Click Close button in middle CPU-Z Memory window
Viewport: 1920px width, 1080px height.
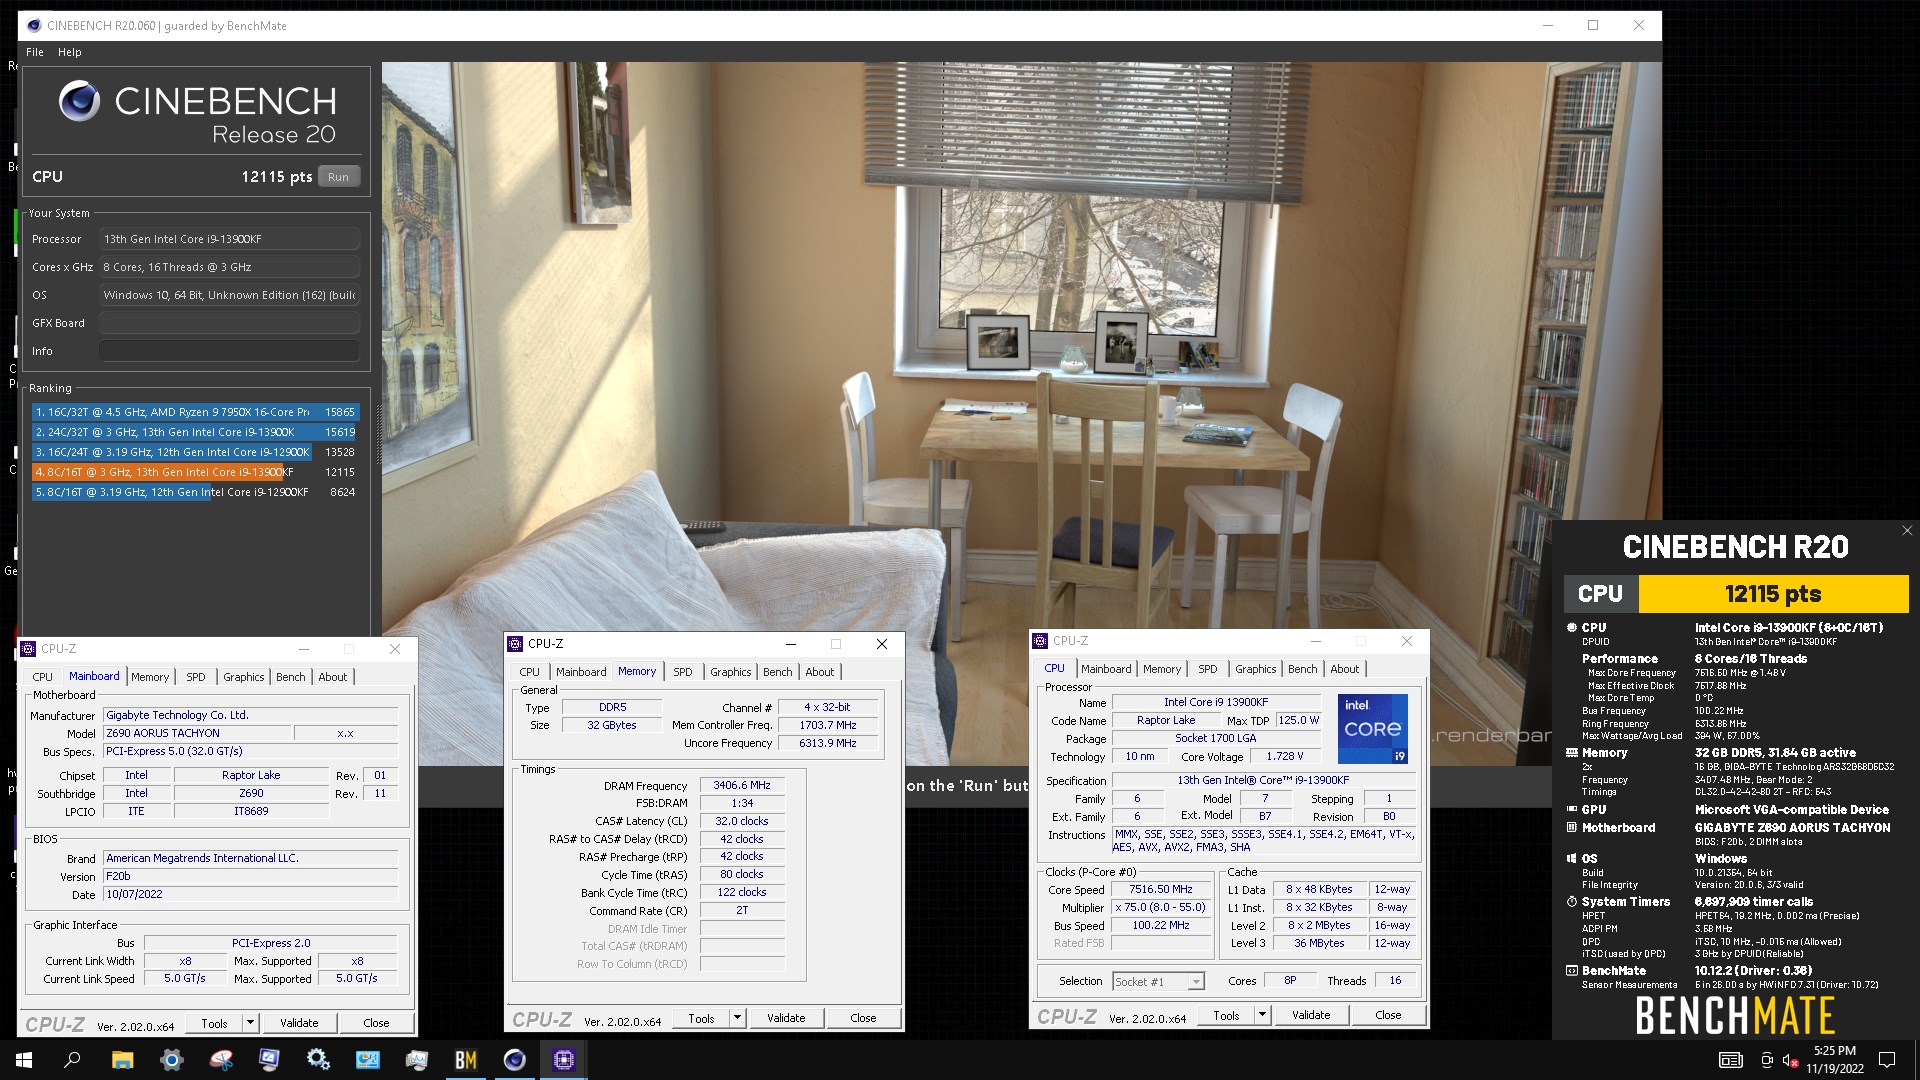(x=863, y=1018)
